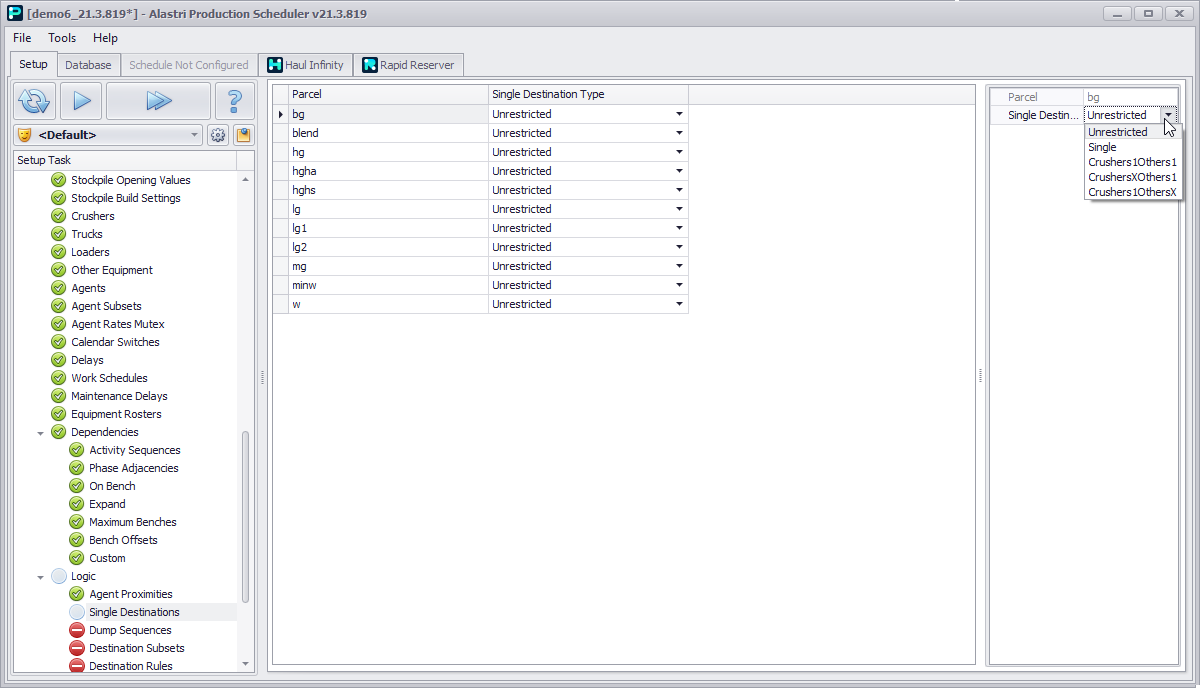Click the fast-forward run all button

(x=158, y=101)
